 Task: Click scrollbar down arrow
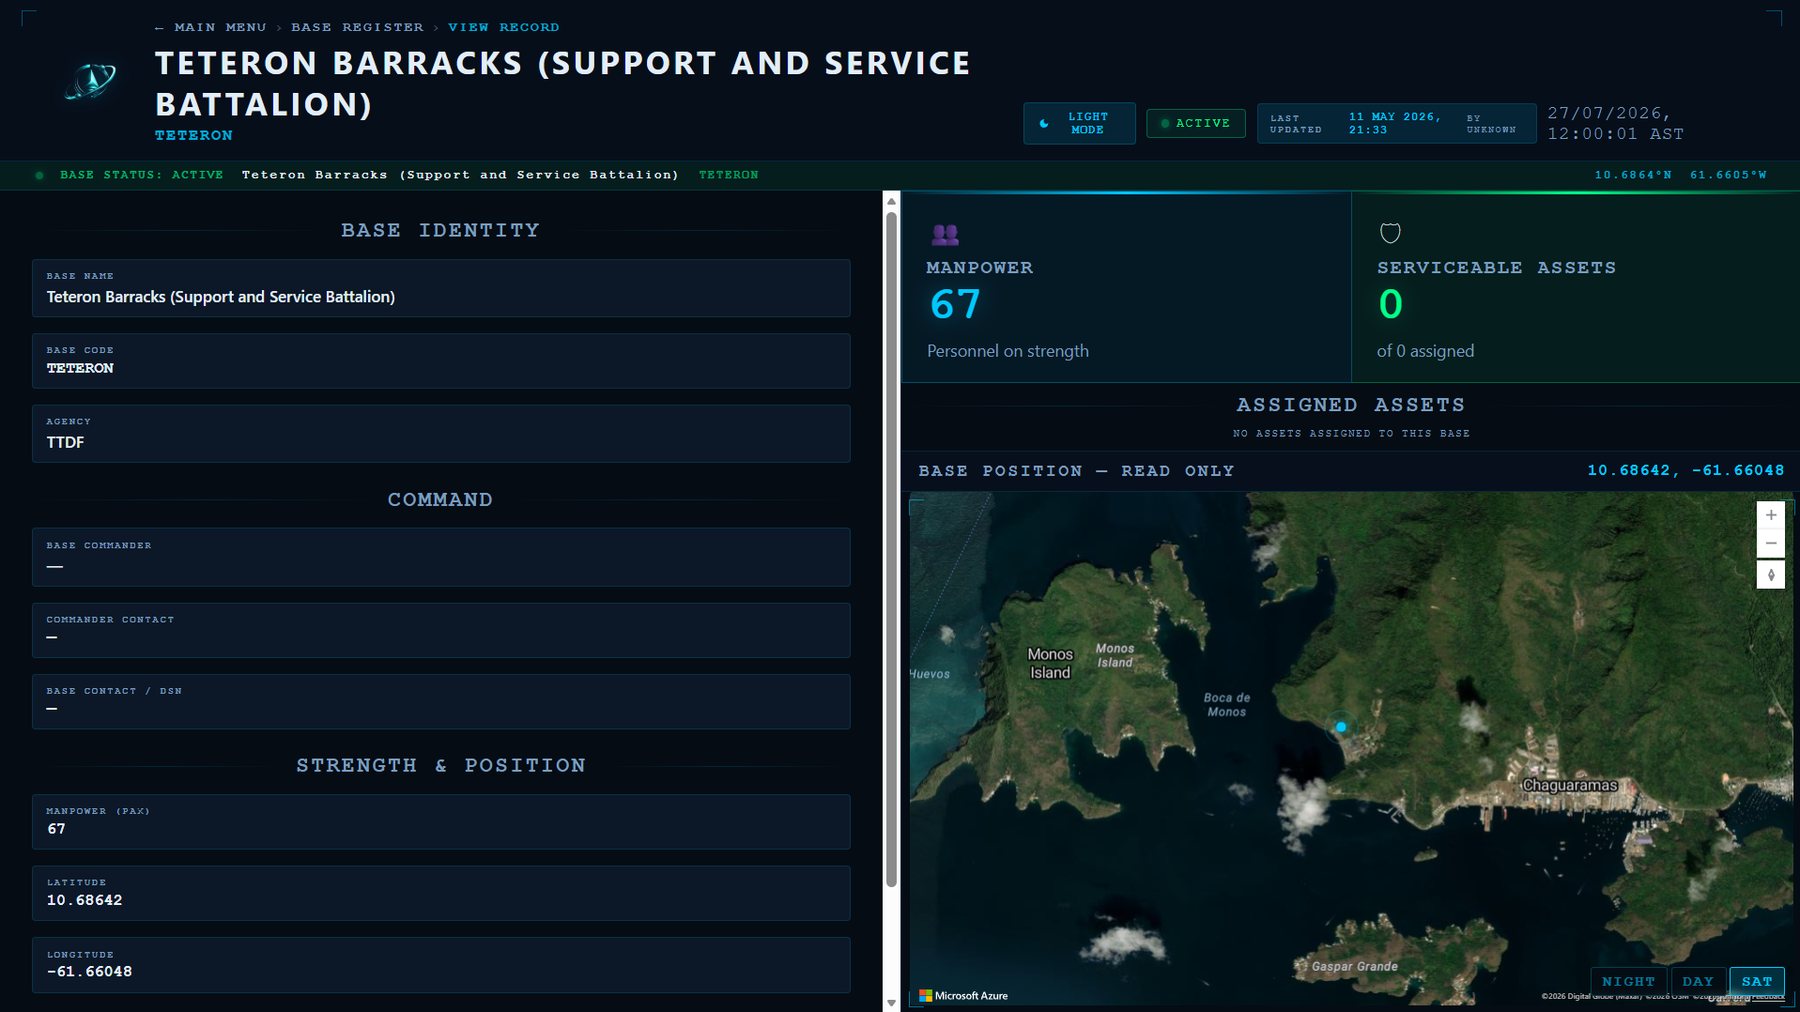click(891, 1002)
